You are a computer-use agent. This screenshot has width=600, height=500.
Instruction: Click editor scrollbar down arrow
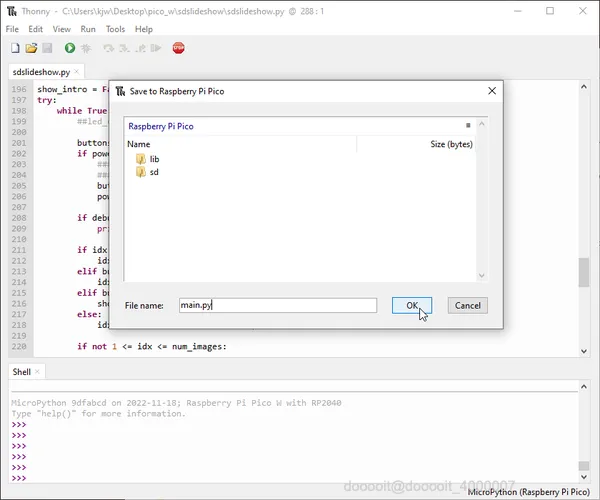click(584, 351)
